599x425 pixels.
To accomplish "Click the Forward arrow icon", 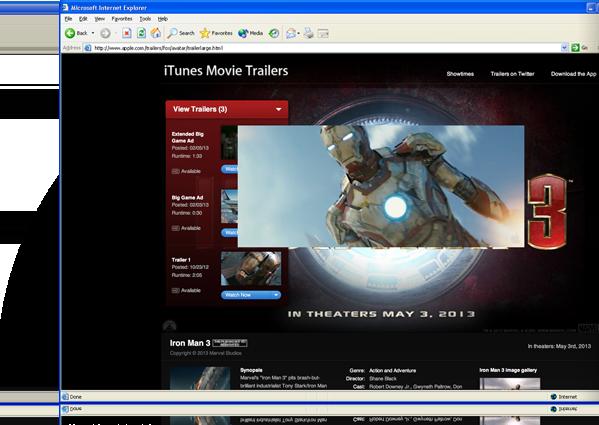I will pyautogui.click(x=105, y=34).
